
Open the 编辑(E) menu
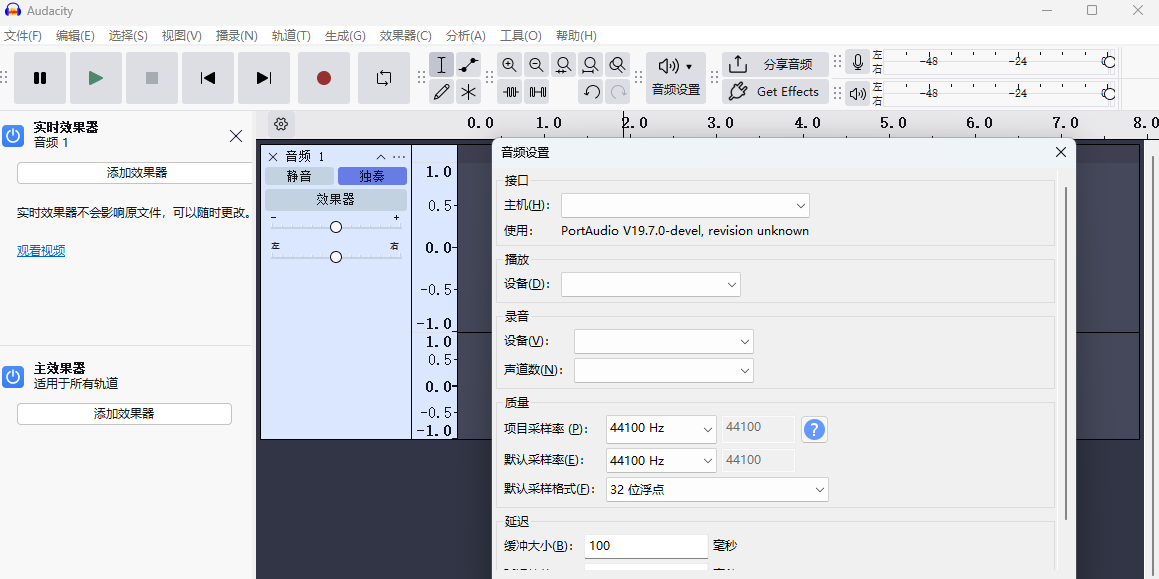click(75, 35)
